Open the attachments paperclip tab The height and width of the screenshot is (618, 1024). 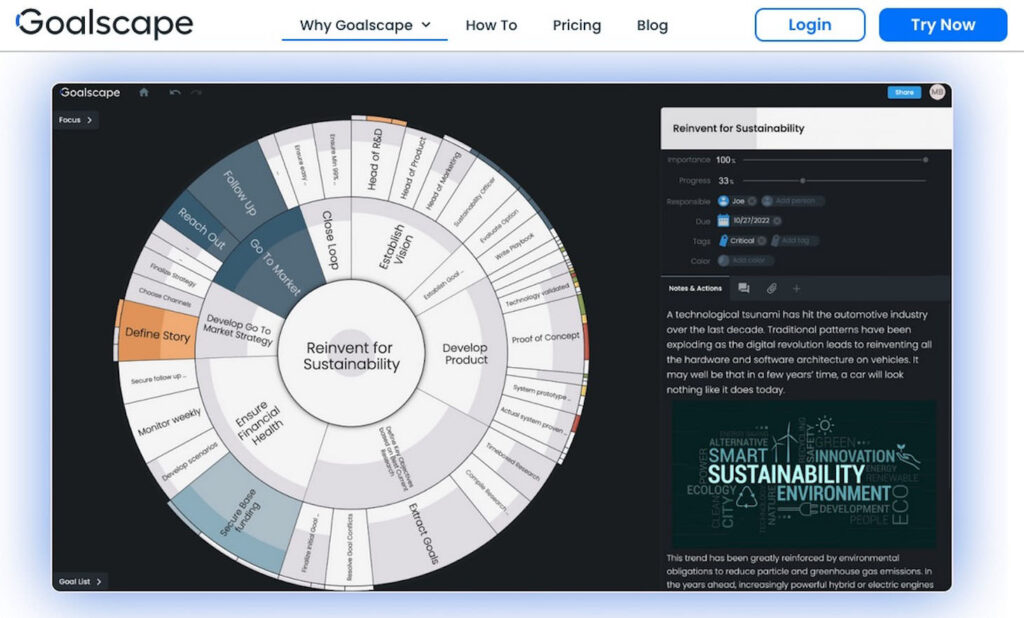point(771,288)
